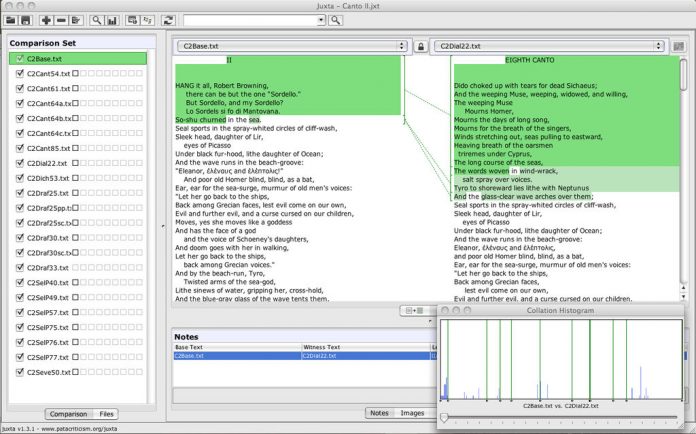Click the "So-shu churned" highlighted difference

pos(201,120)
